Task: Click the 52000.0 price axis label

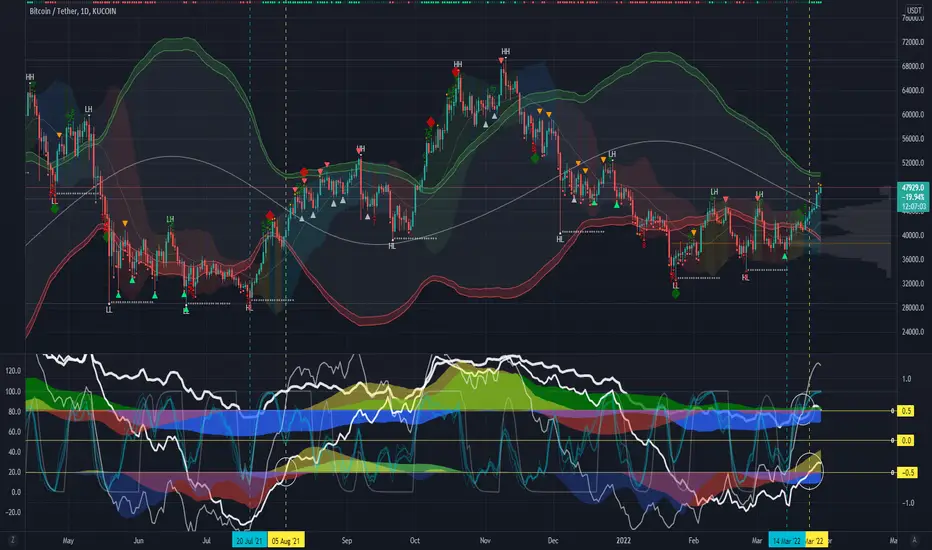Action: tap(912, 163)
